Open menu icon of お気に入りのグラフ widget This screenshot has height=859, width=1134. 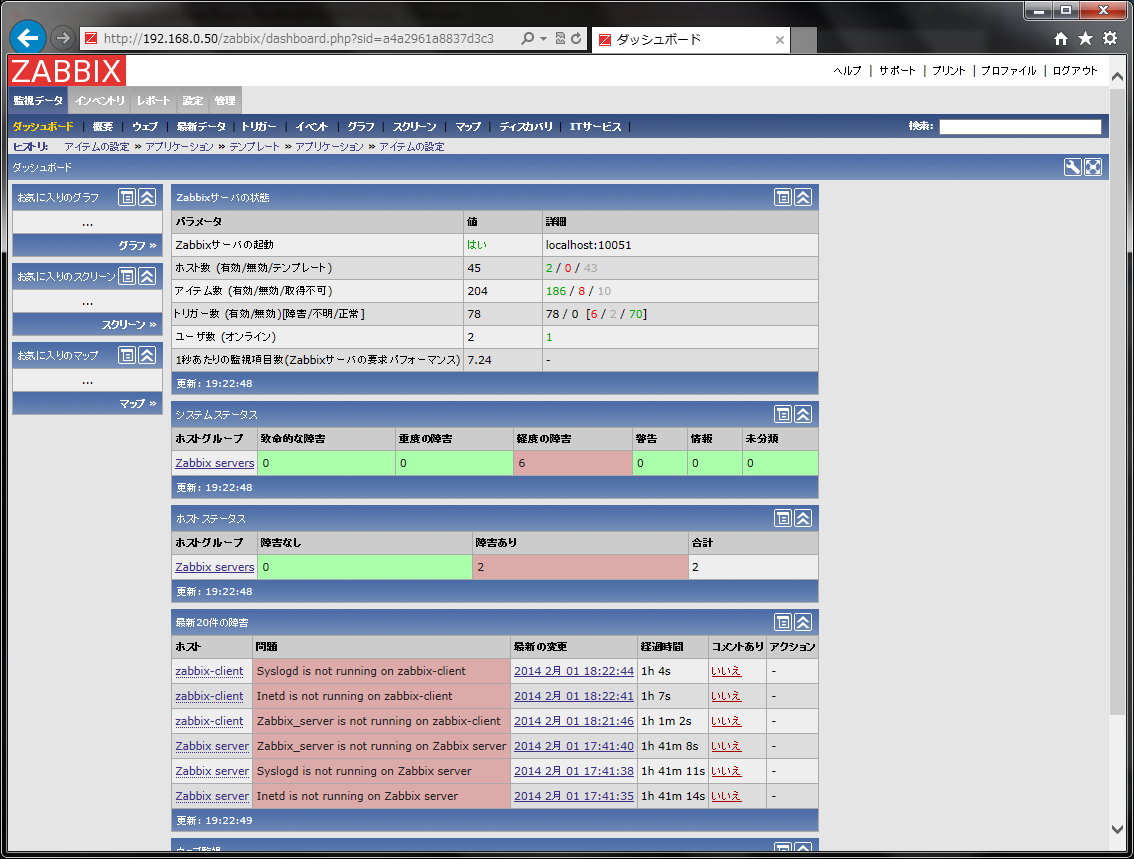(x=127, y=197)
